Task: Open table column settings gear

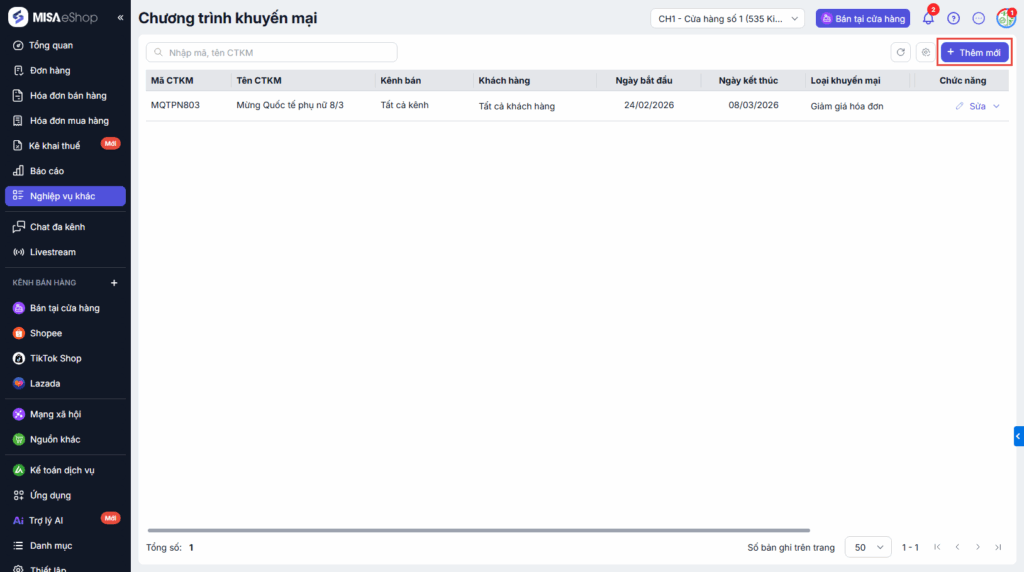Action: [925, 52]
